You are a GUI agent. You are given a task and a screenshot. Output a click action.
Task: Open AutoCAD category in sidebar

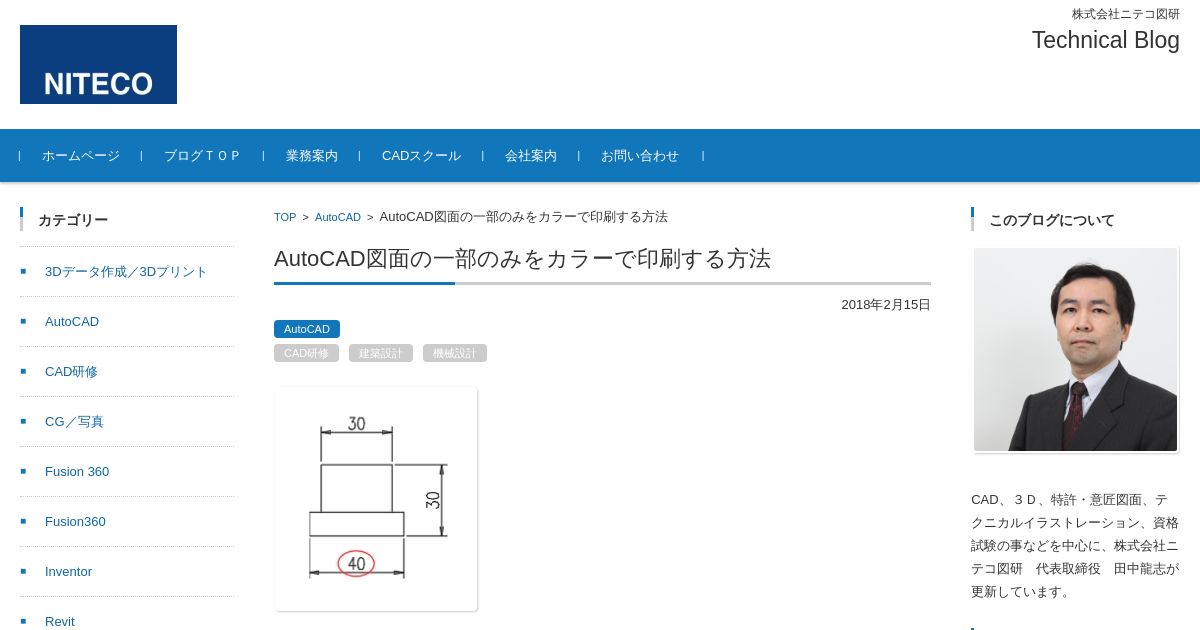[x=72, y=322]
